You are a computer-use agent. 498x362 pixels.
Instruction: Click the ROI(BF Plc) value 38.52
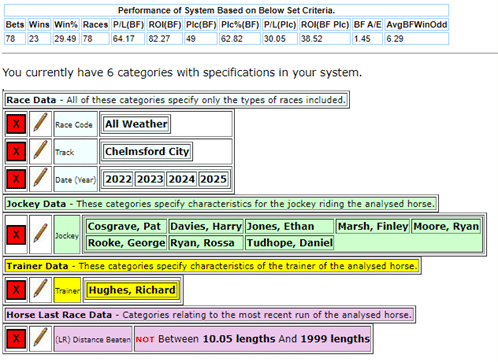pyautogui.click(x=325, y=39)
